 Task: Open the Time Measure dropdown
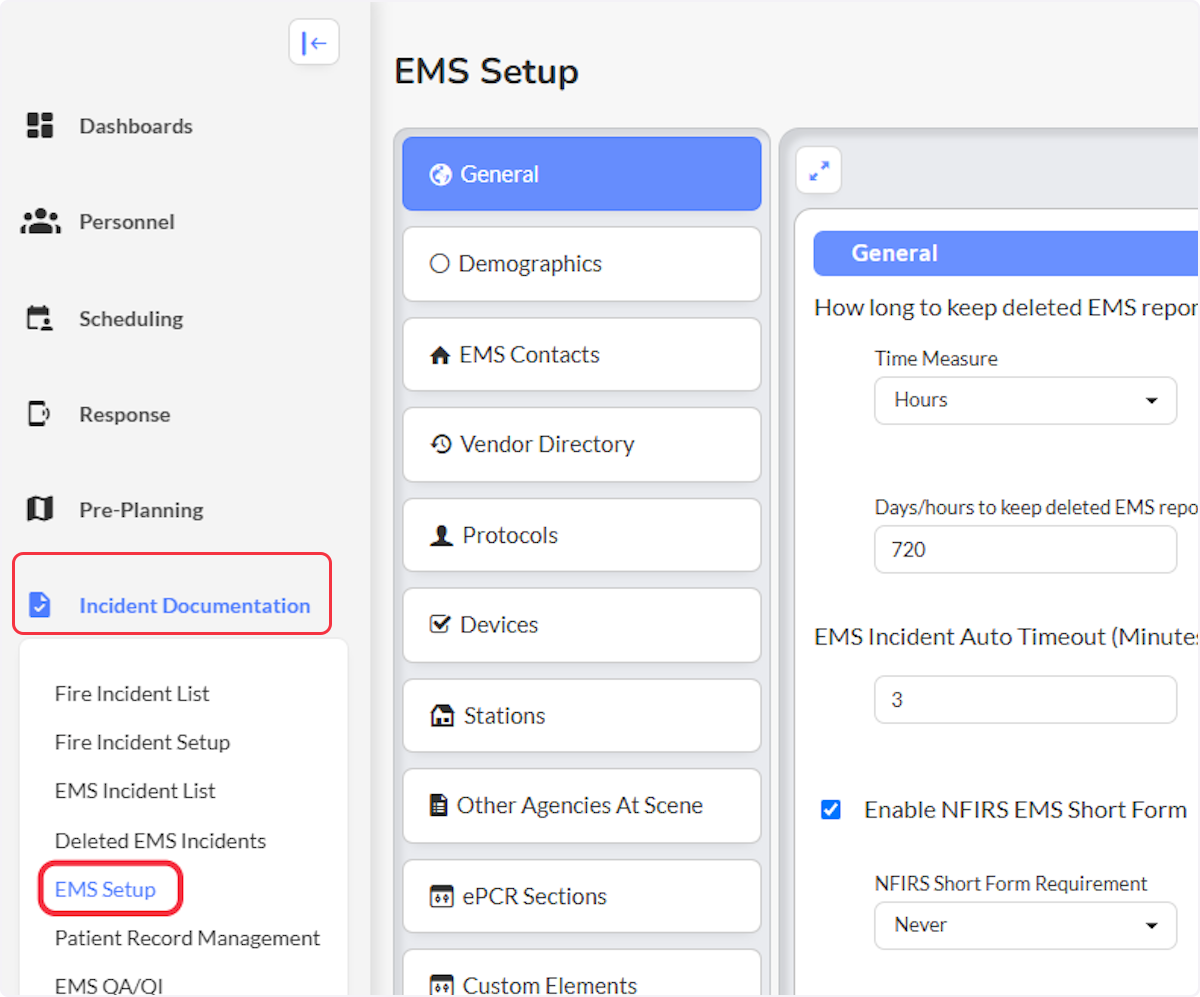click(1025, 400)
